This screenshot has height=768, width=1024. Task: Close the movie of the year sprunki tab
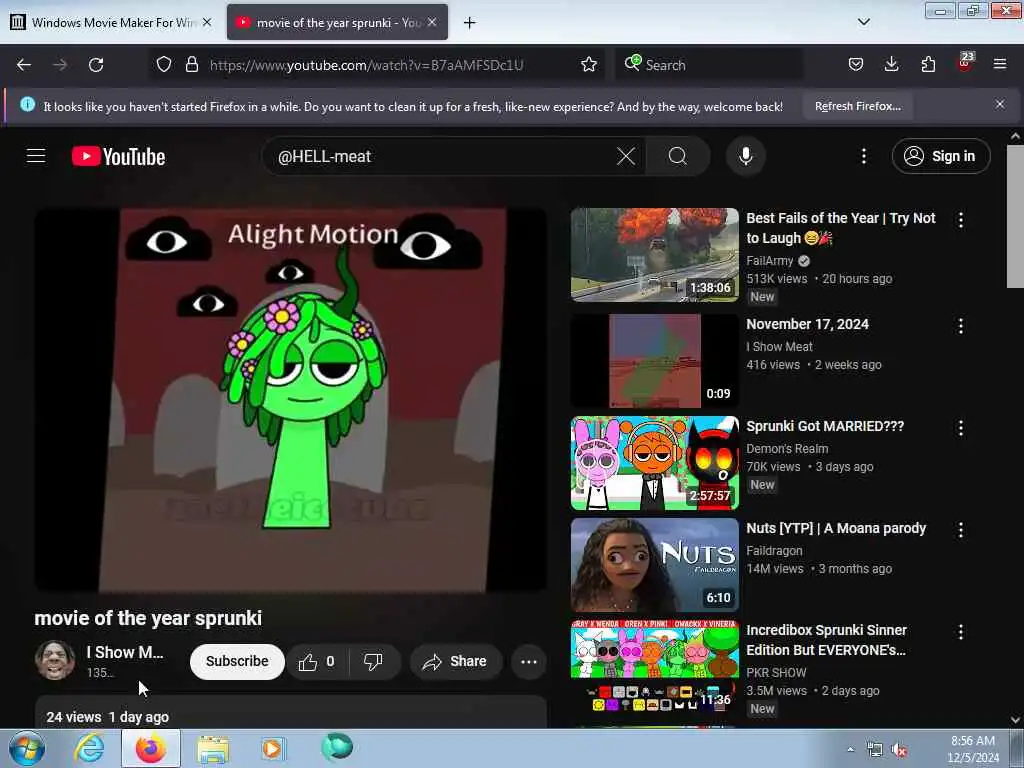pos(432,22)
